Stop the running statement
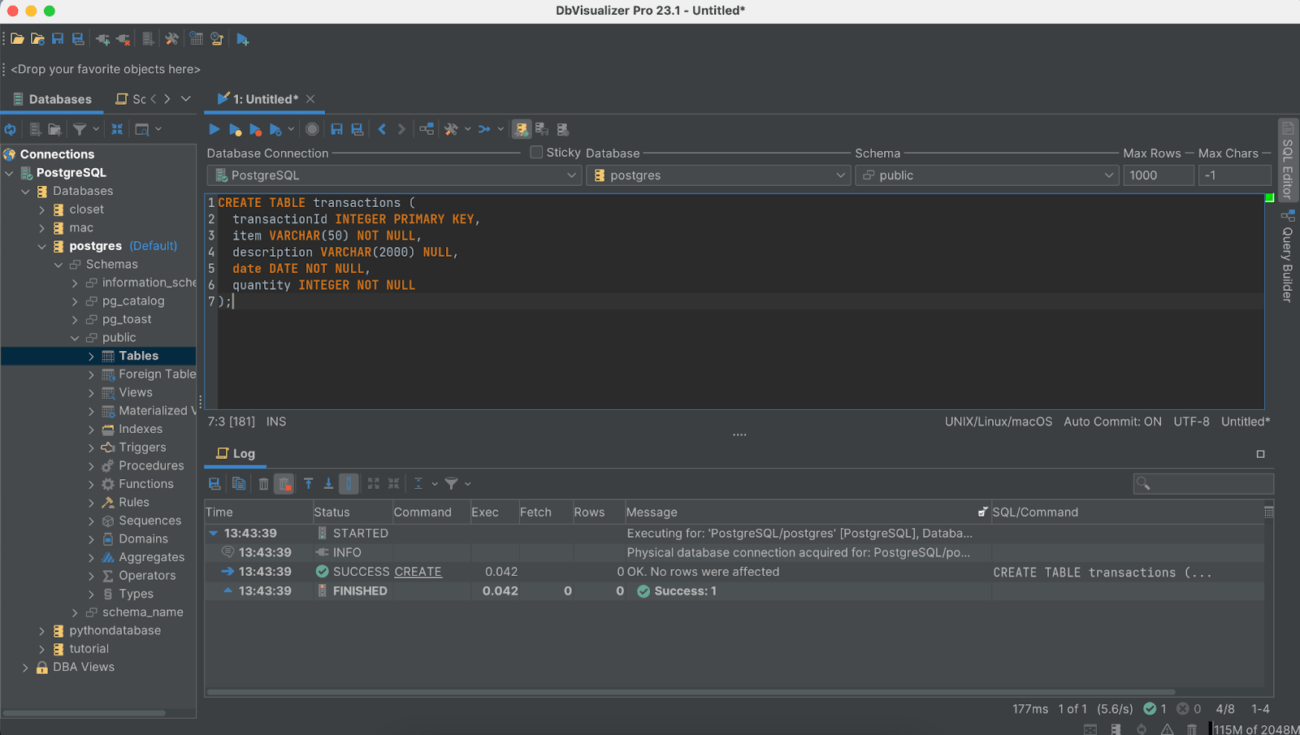 coord(310,128)
